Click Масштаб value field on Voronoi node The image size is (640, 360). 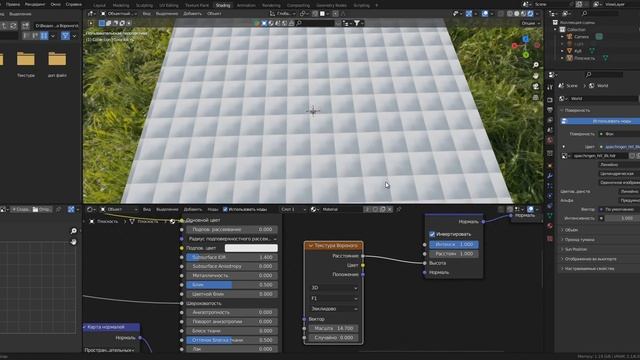[334, 328]
